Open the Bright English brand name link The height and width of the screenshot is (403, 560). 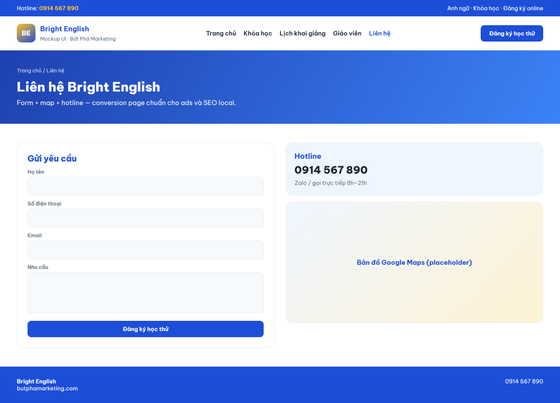(65, 29)
